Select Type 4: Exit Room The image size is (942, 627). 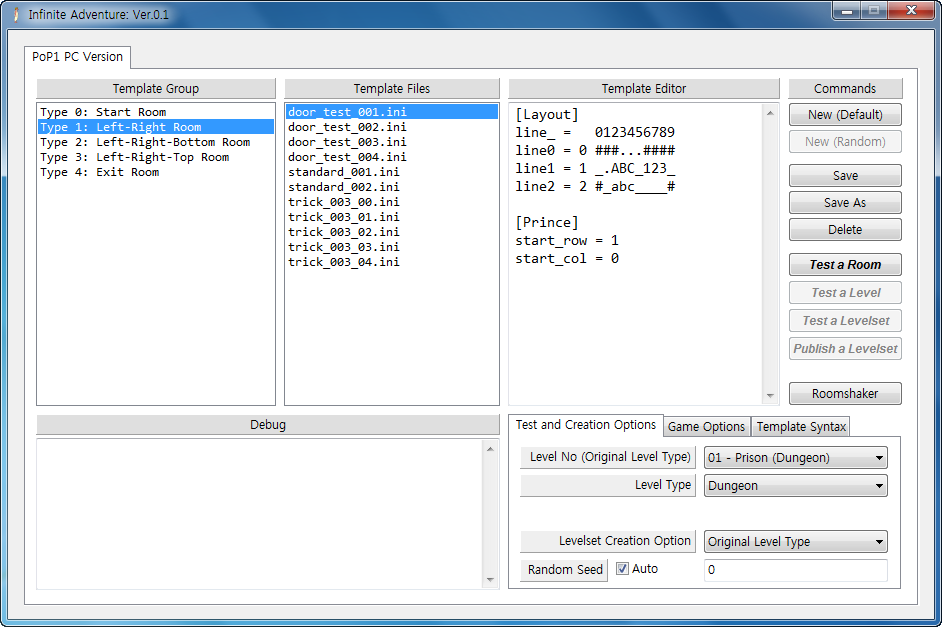156,172
